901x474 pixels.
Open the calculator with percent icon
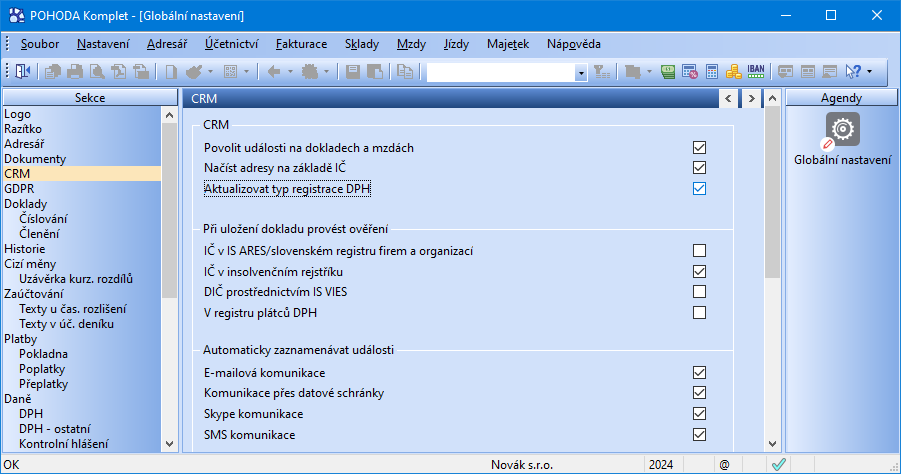click(x=690, y=71)
